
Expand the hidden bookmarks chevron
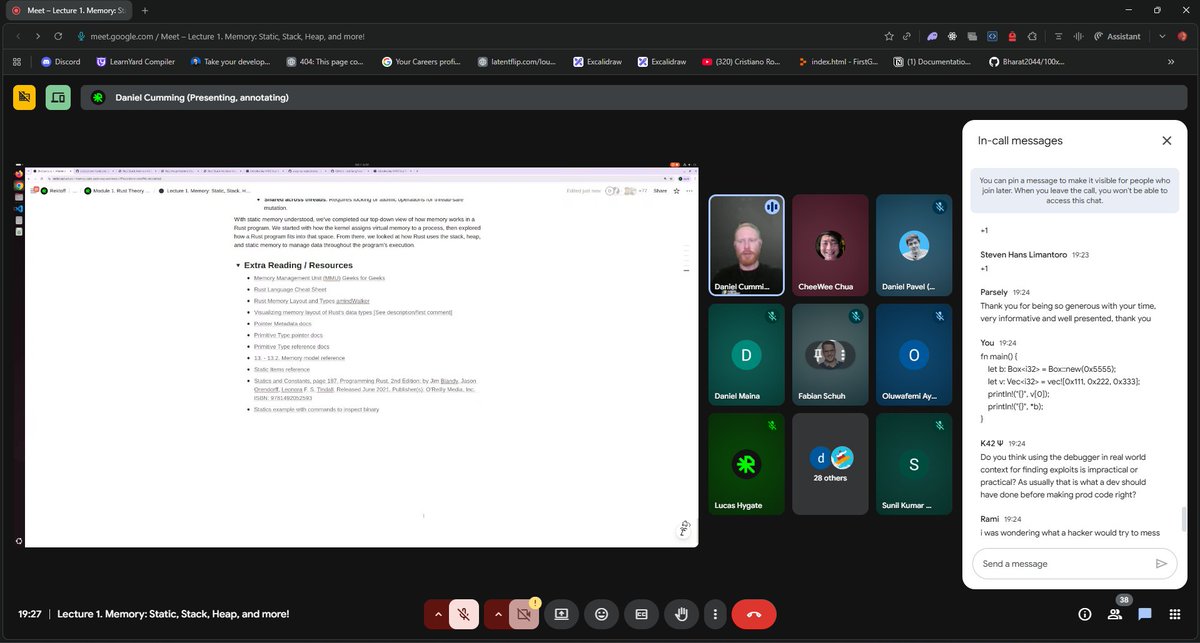[1171, 61]
